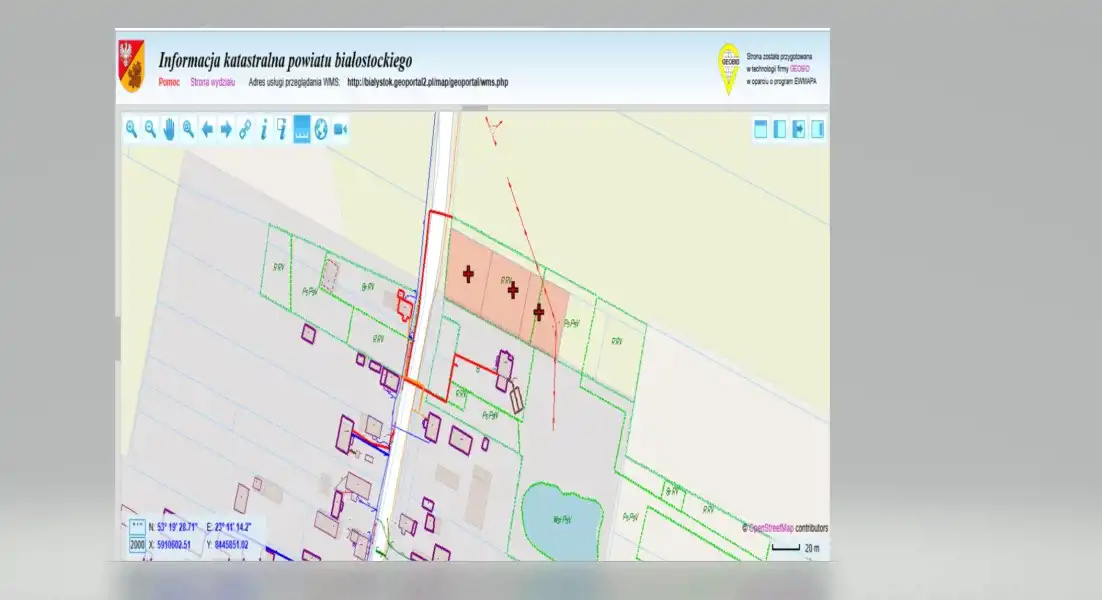Click the video camera icon
This screenshot has height=600, width=1102.
pyautogui.click(x=340, y=129)
